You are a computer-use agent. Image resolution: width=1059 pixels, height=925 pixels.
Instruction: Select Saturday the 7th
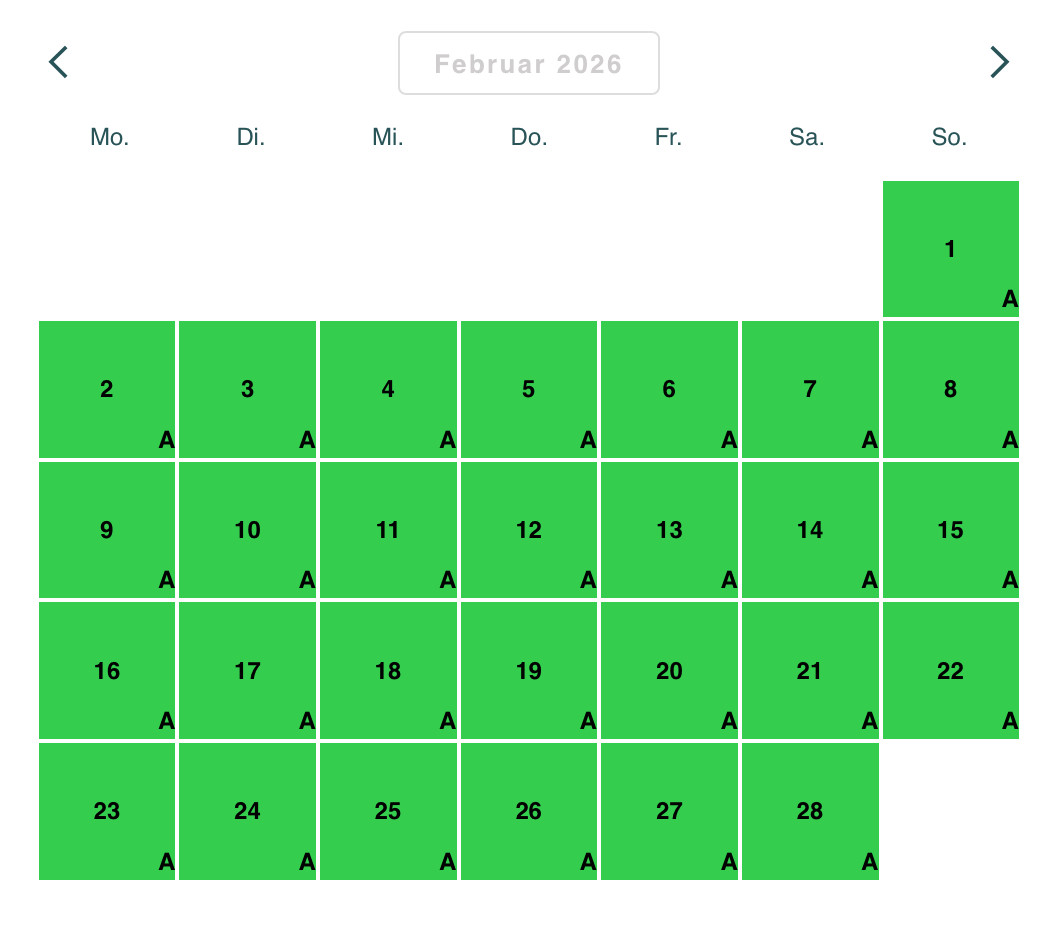tap(810, 390)
